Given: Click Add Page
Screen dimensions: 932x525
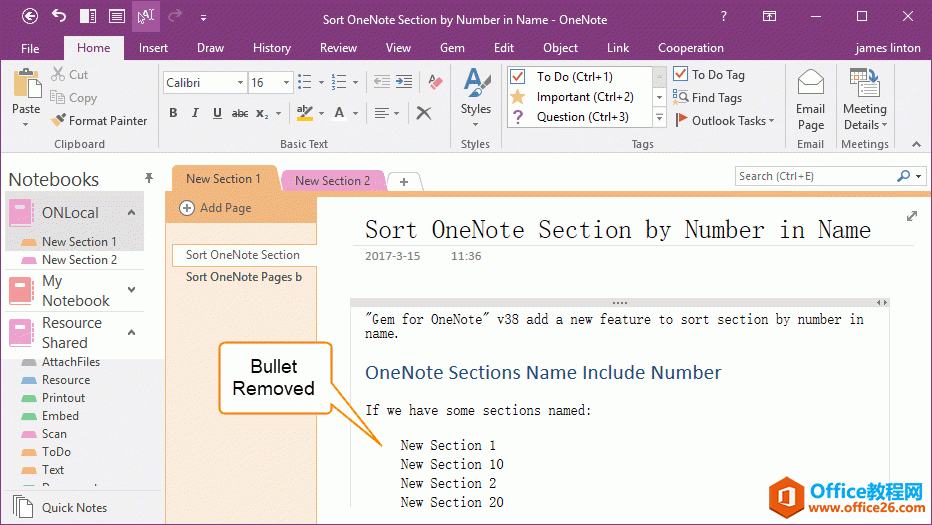Looking at the screenshot, I should [216, 208].
